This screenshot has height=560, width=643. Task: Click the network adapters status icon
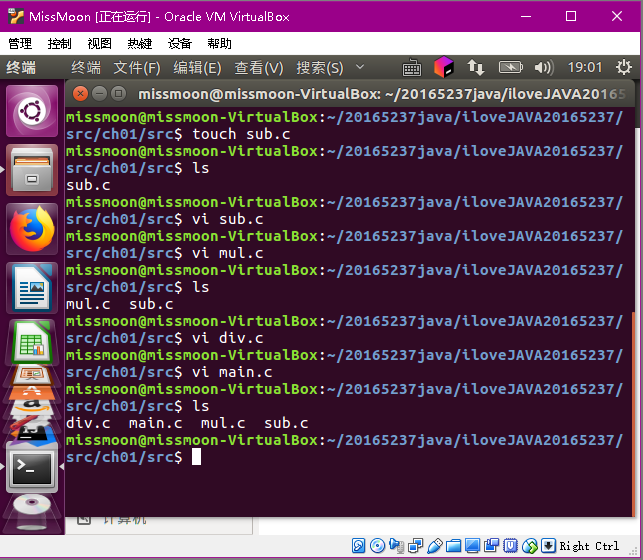point(415,546)
